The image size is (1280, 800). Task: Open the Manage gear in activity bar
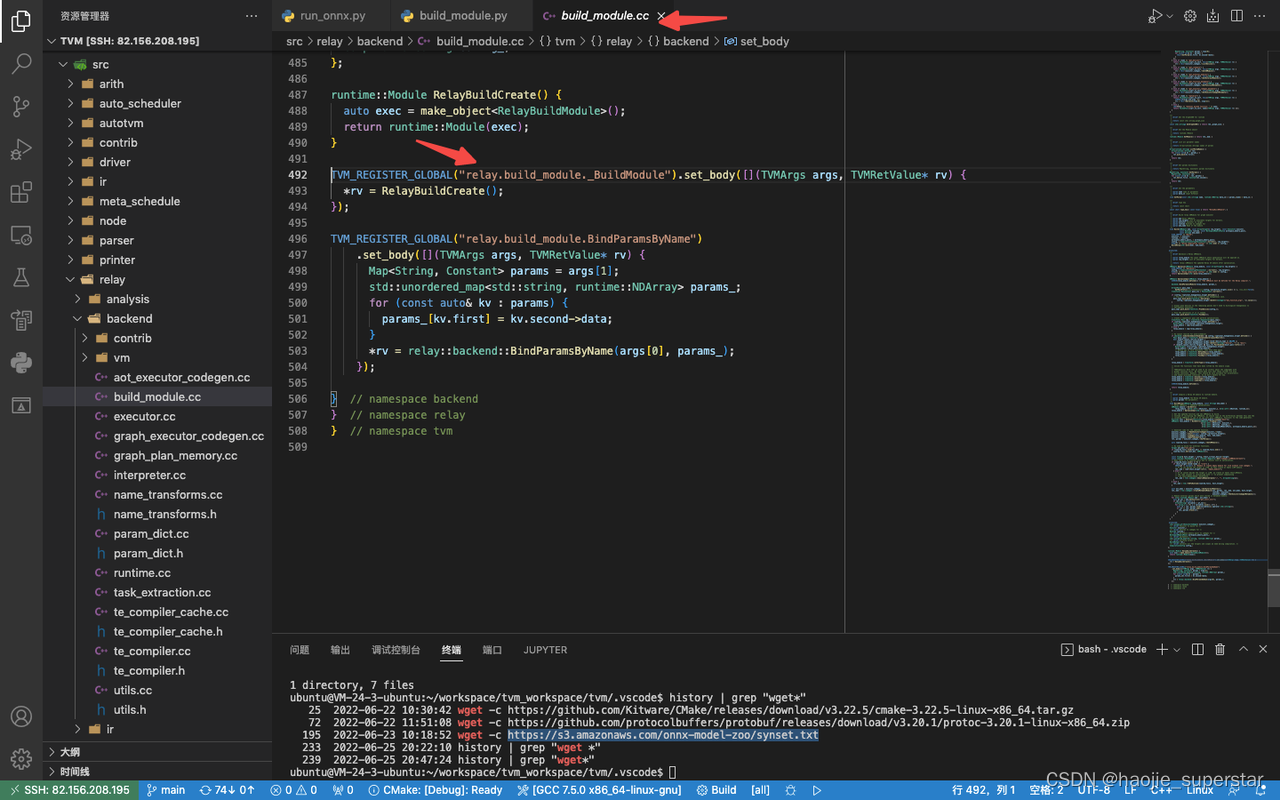pos(21,759)
